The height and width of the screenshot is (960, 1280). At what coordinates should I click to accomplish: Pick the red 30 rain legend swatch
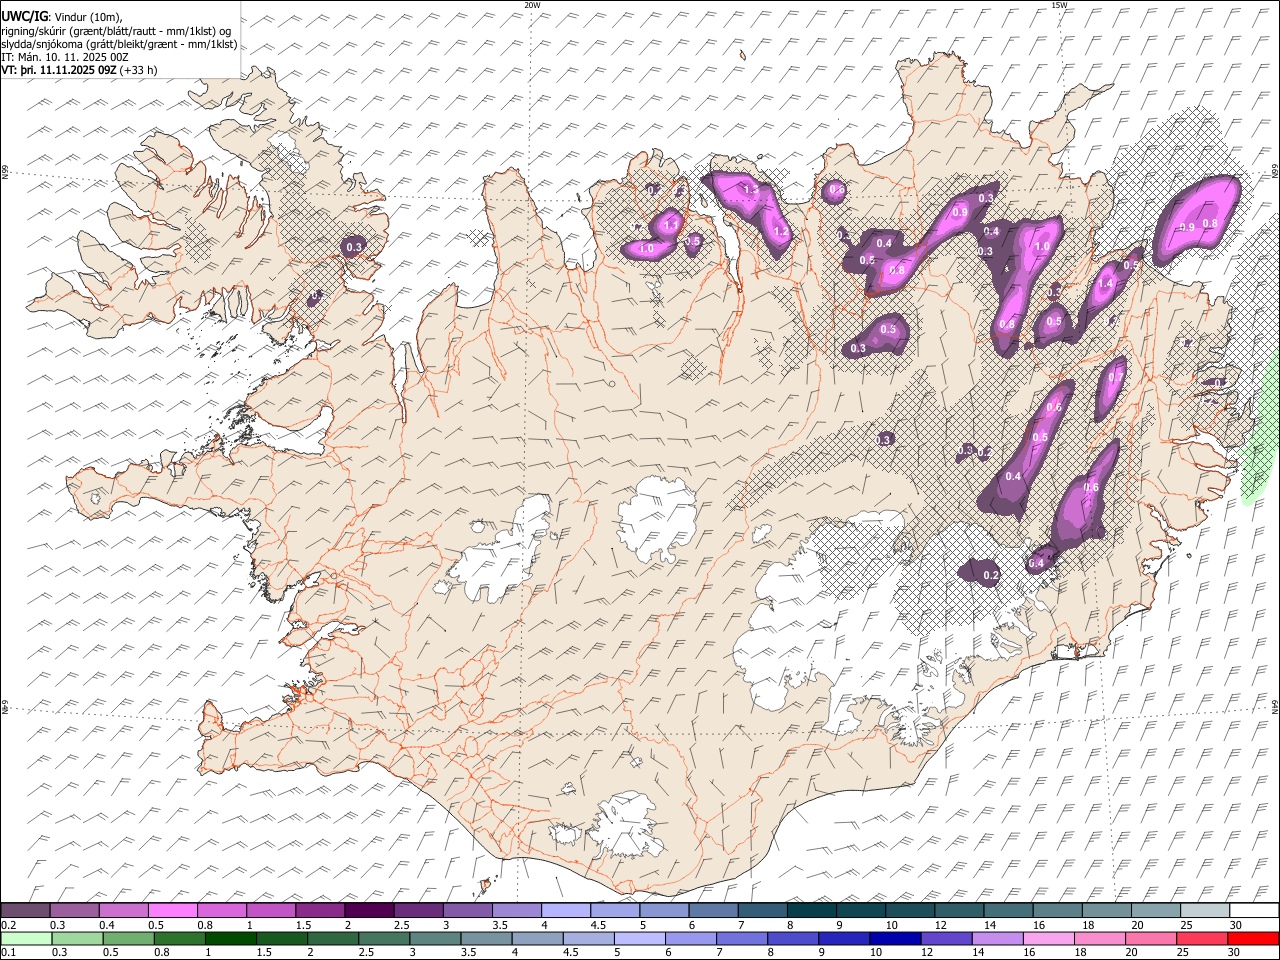(x=1252, y=939)
